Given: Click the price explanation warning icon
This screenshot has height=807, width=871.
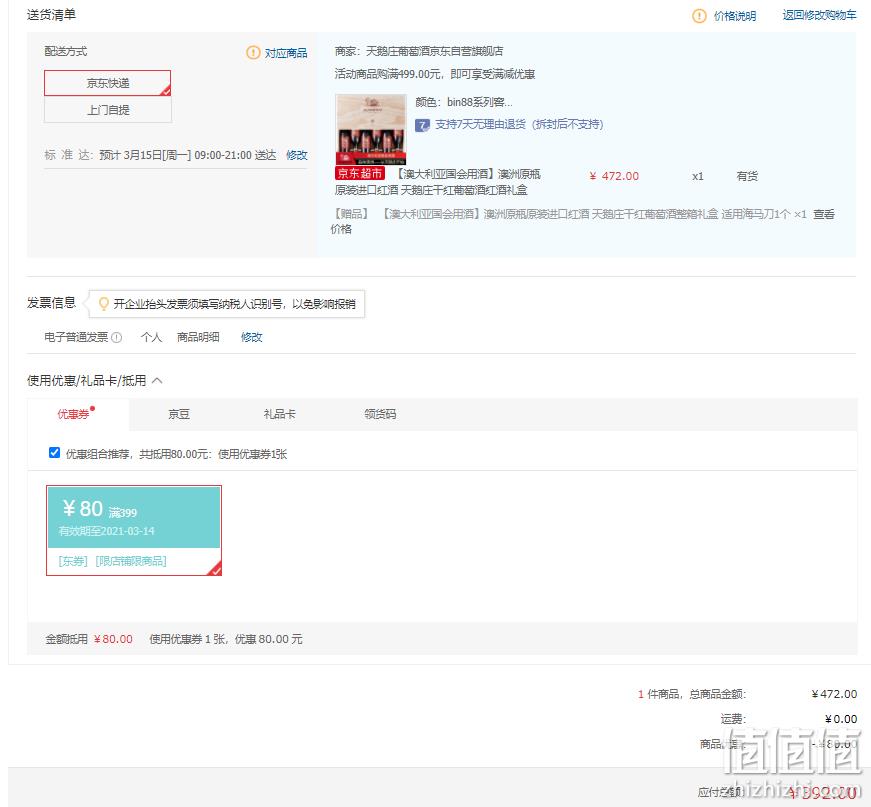Looking at the screenshot, I should [699, 16].
